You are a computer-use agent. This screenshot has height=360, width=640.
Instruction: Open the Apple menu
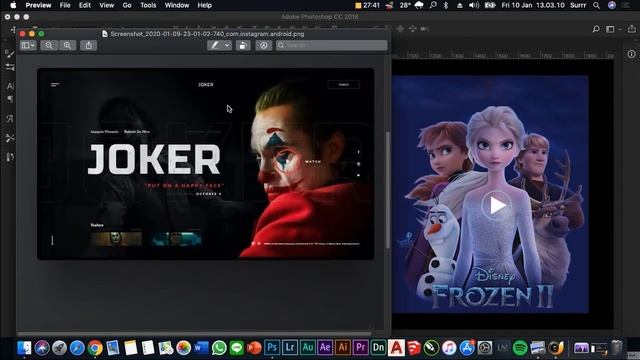click(13, 5)
